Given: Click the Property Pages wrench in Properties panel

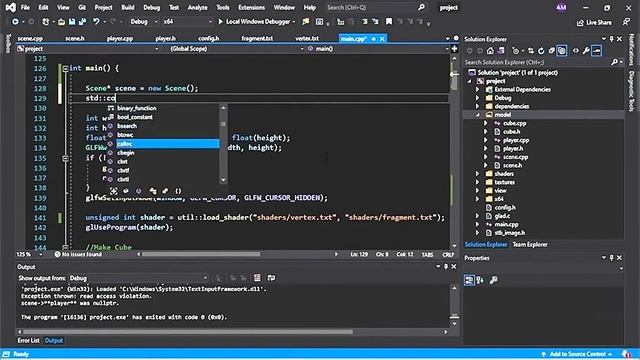Looking at the screenshot, I should (493, 280).
